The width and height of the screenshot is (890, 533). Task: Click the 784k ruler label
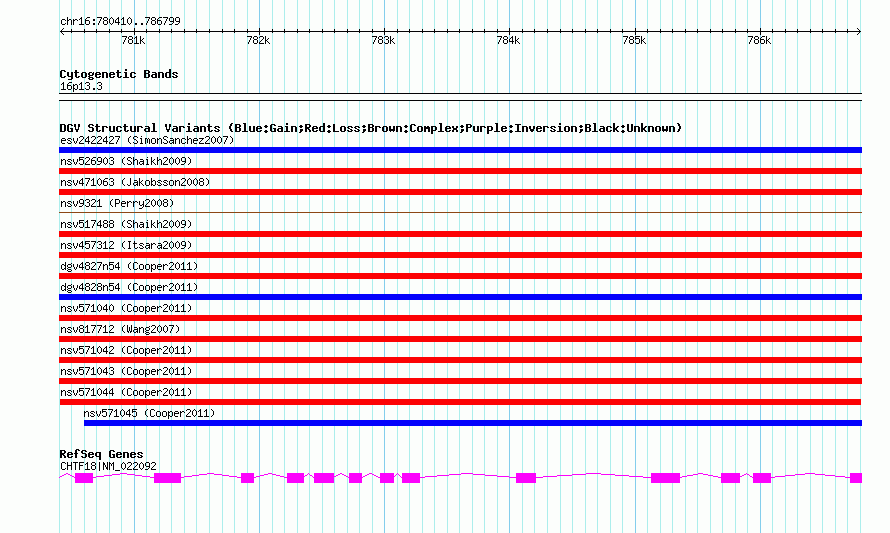(x=508, y=40)
